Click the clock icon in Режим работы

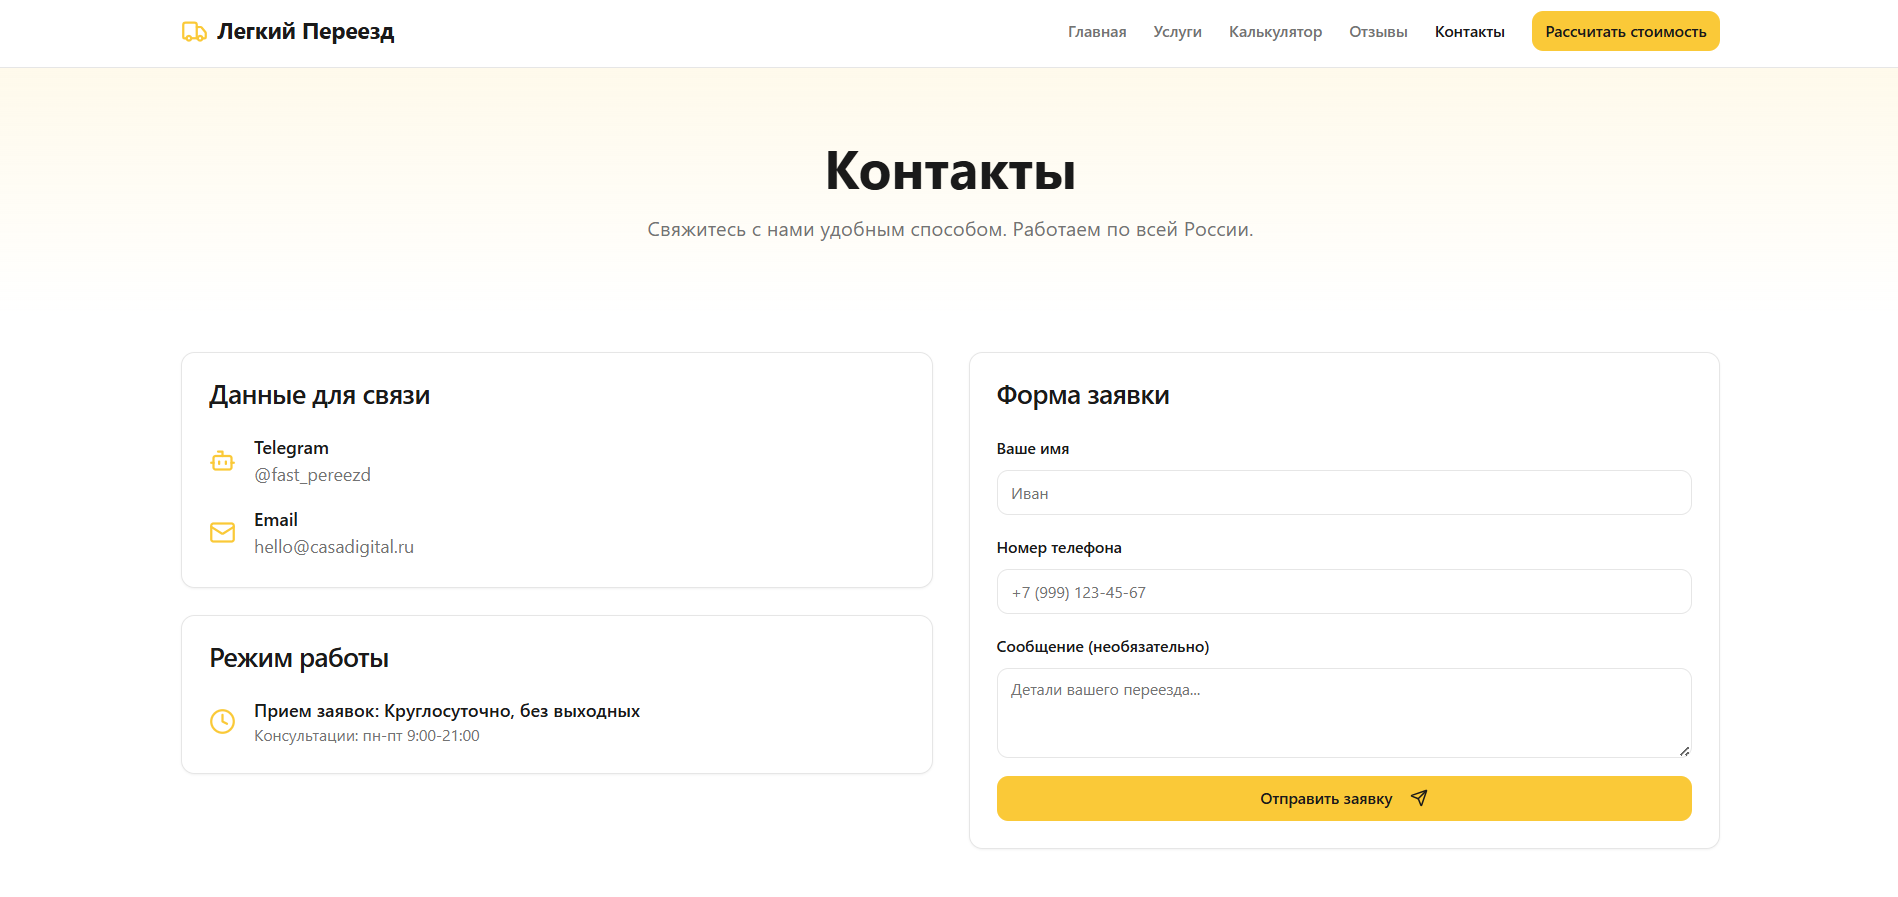(x=222, y=721)
